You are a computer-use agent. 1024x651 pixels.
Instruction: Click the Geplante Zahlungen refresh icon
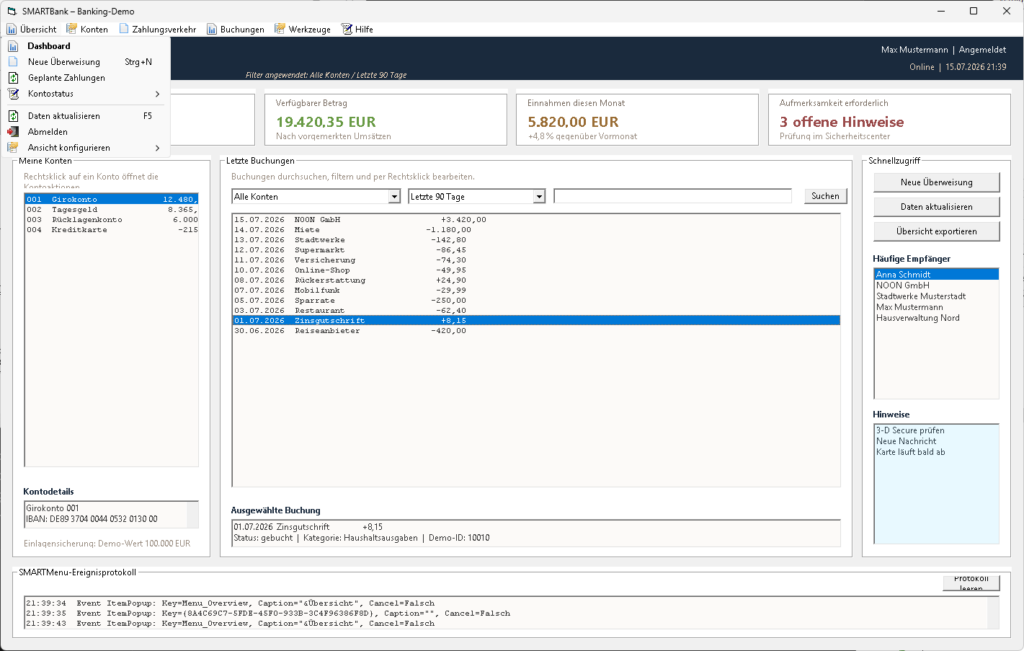point(13,78)
